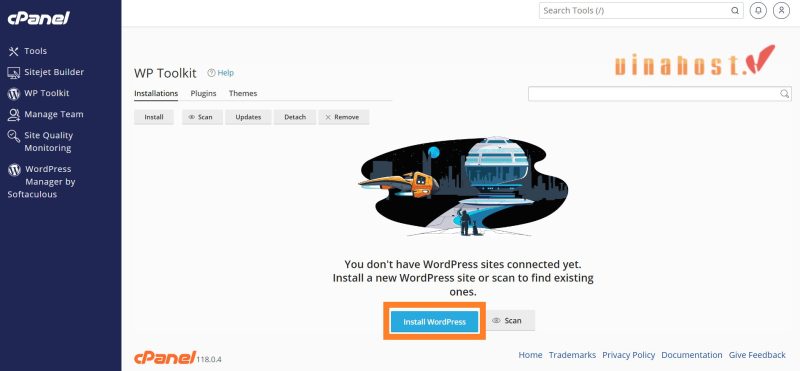Click the WP Toolkit search magnifier icon
800x371 pixels.
[x=784, y=93]
